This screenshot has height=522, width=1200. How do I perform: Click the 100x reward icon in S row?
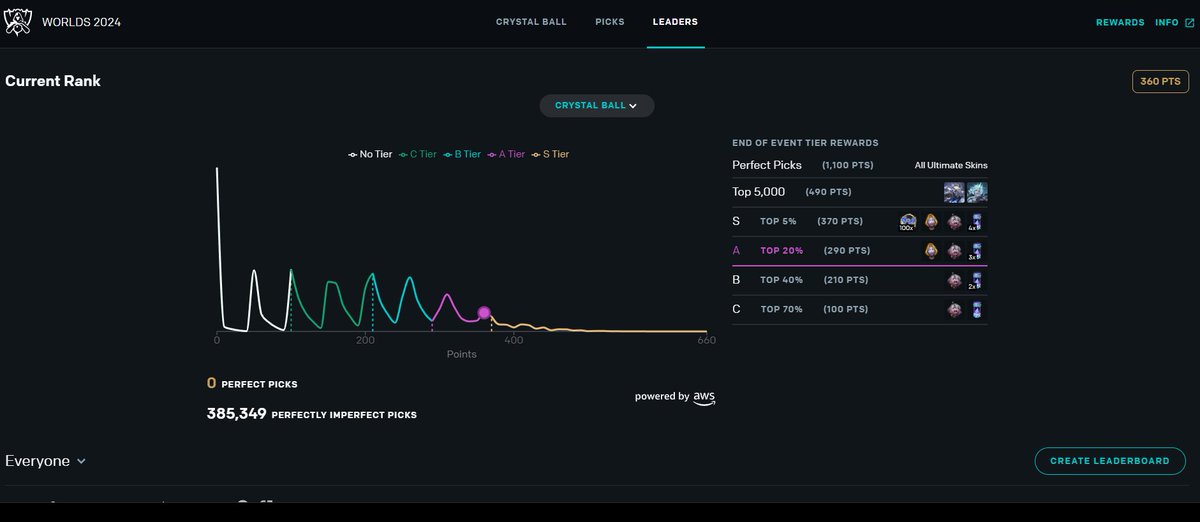[908, 222]
